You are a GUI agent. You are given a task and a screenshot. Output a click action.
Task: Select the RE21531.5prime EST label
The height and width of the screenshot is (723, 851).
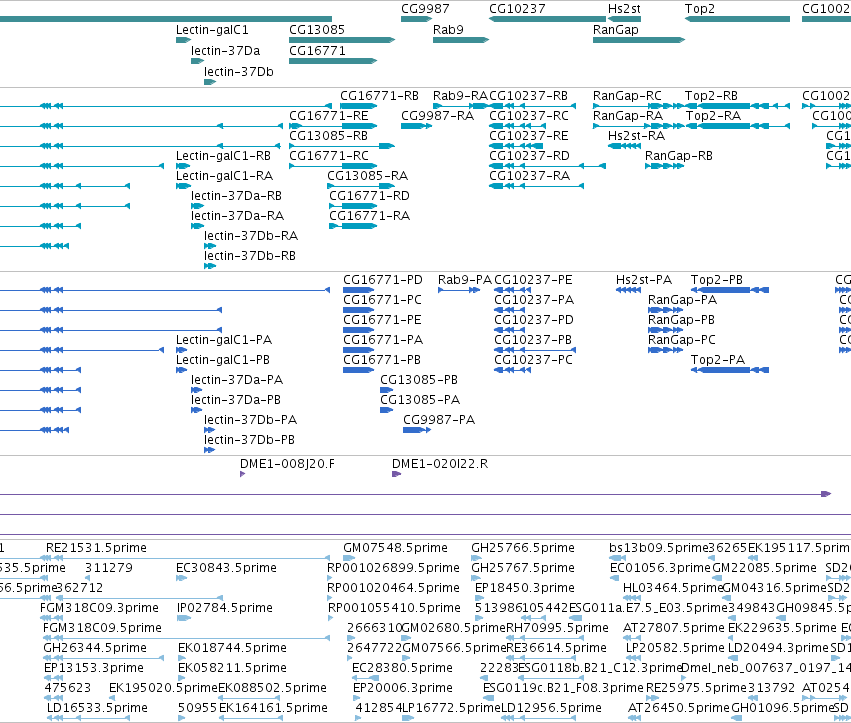point(96,548)
